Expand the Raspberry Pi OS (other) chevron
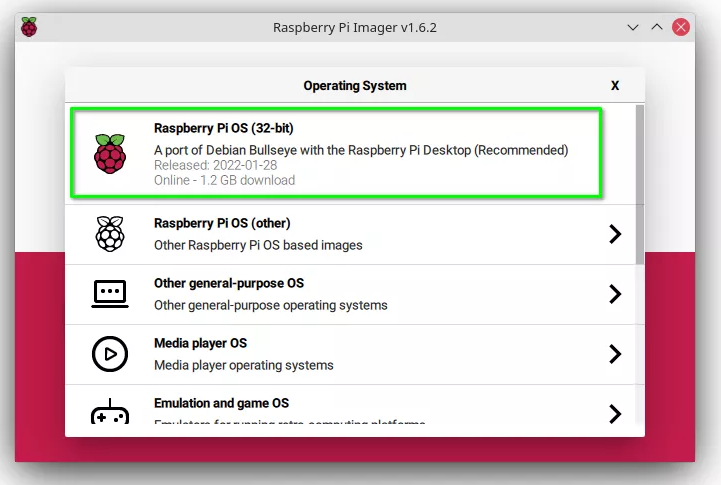 coord(615,234)
